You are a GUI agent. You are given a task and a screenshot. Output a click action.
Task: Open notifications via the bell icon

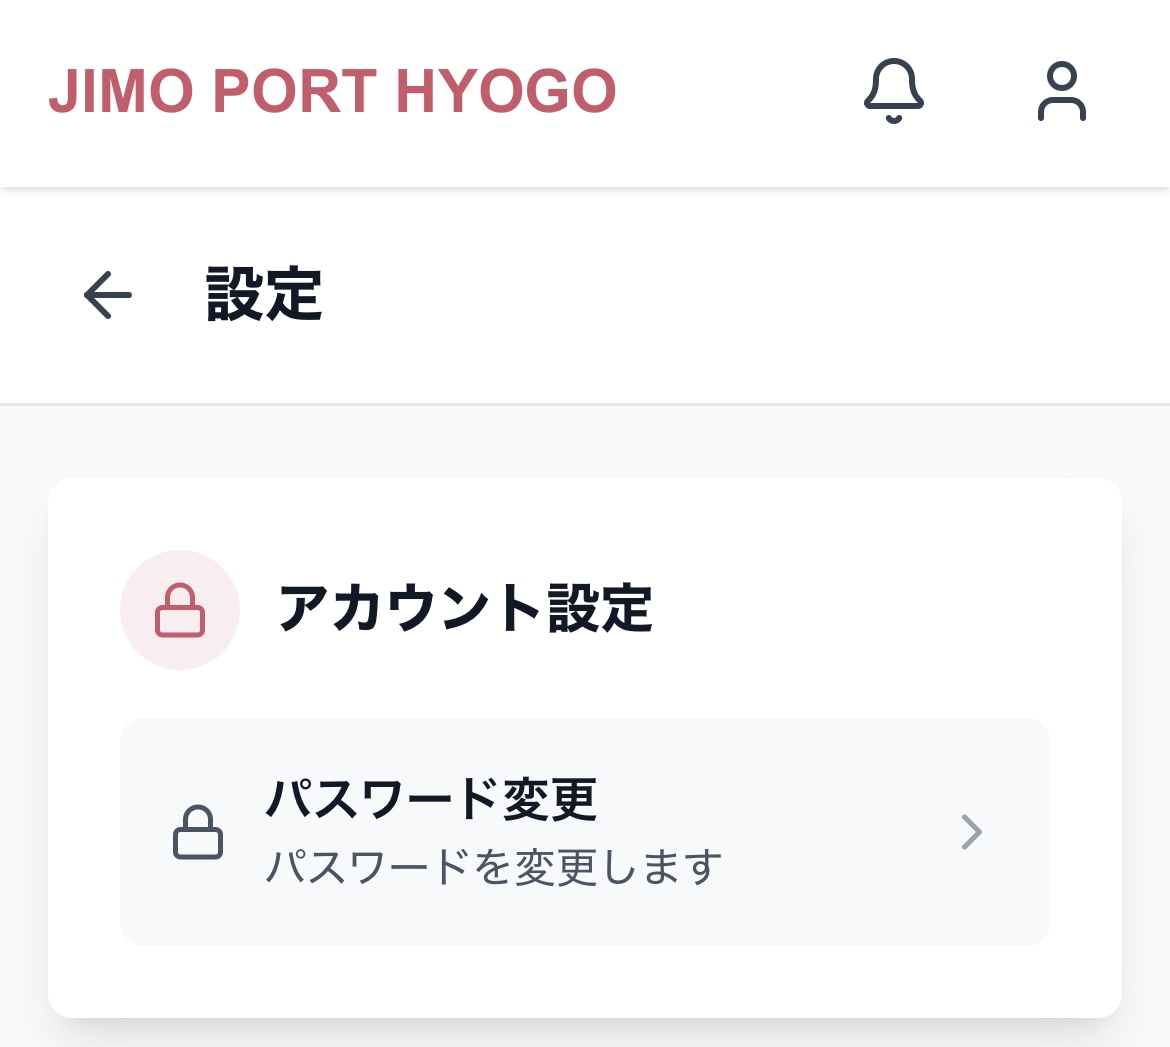coord(893,91)
